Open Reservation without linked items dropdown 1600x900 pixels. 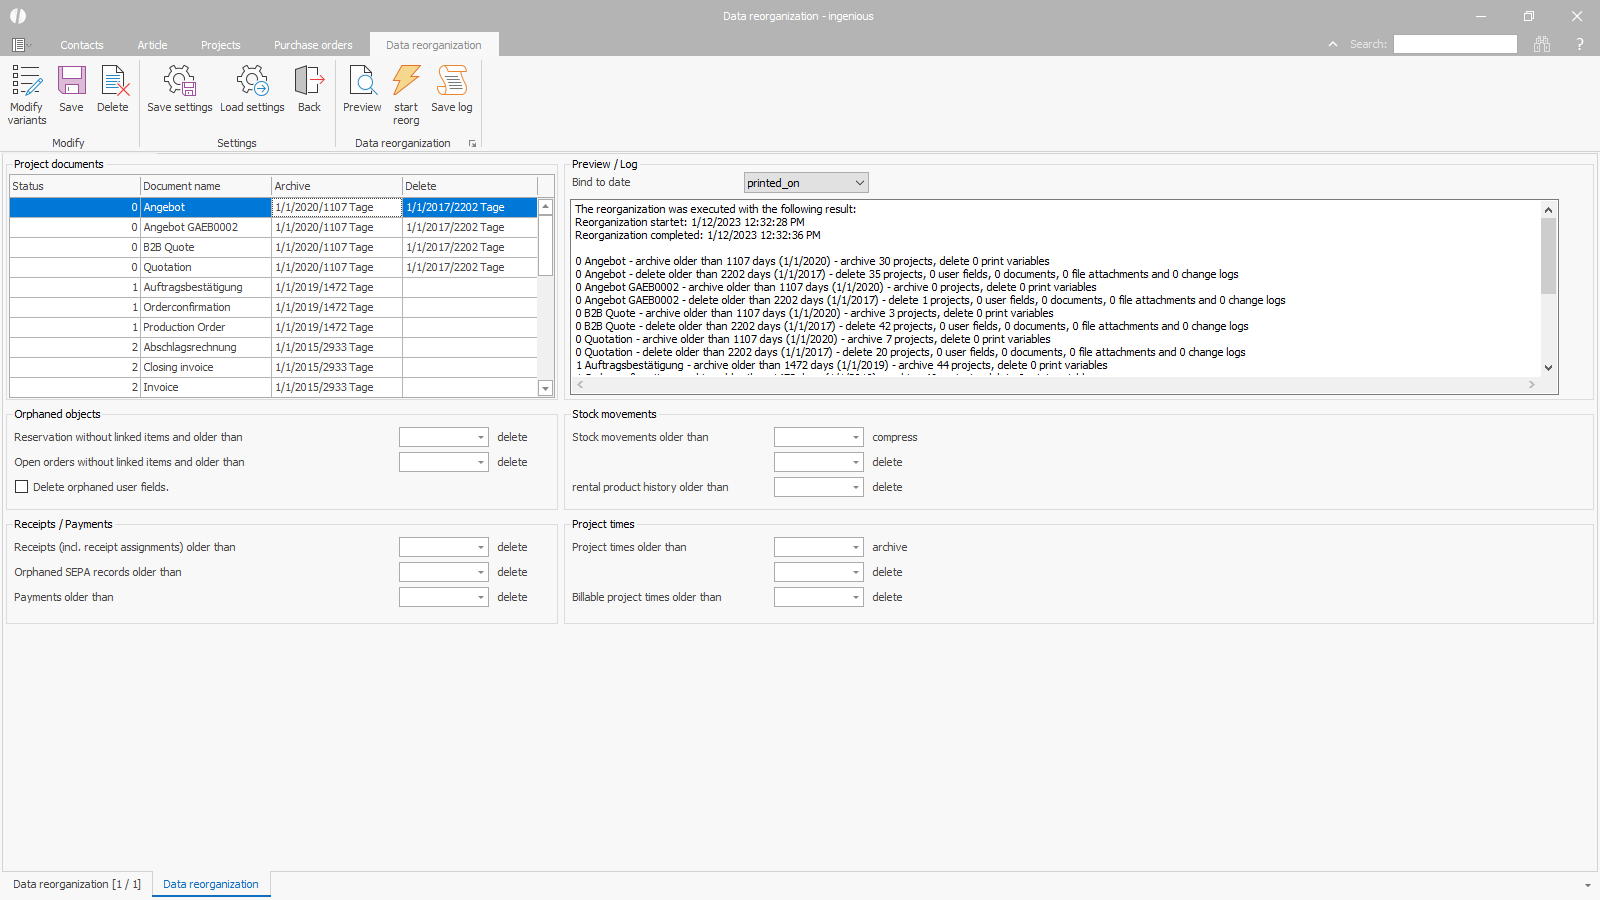tap(480, 437)
